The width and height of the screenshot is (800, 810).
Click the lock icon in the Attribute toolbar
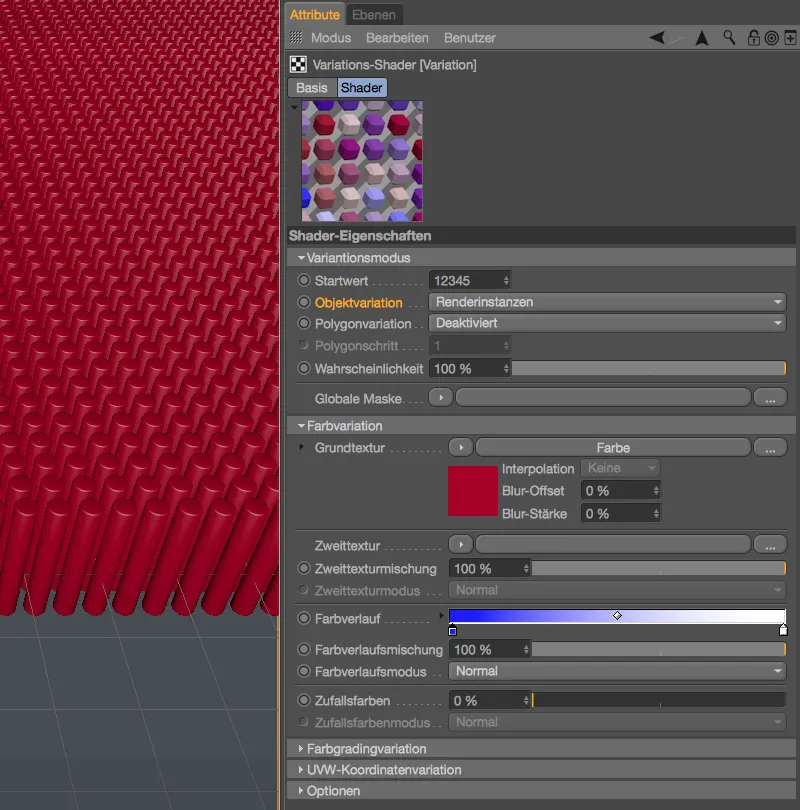[x=754, y=37]
